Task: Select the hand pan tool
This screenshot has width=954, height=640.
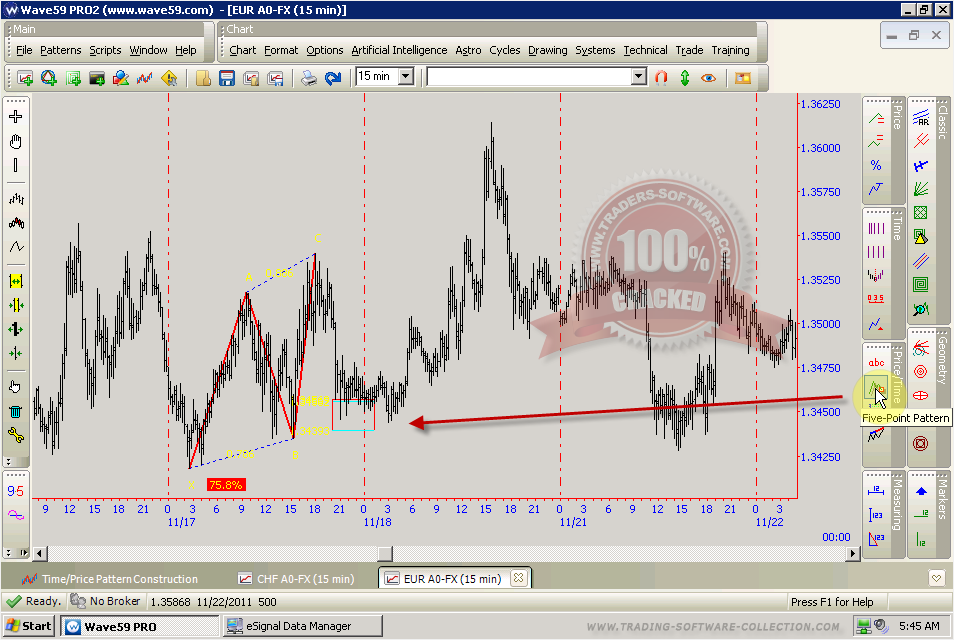Action: point(15,142)
